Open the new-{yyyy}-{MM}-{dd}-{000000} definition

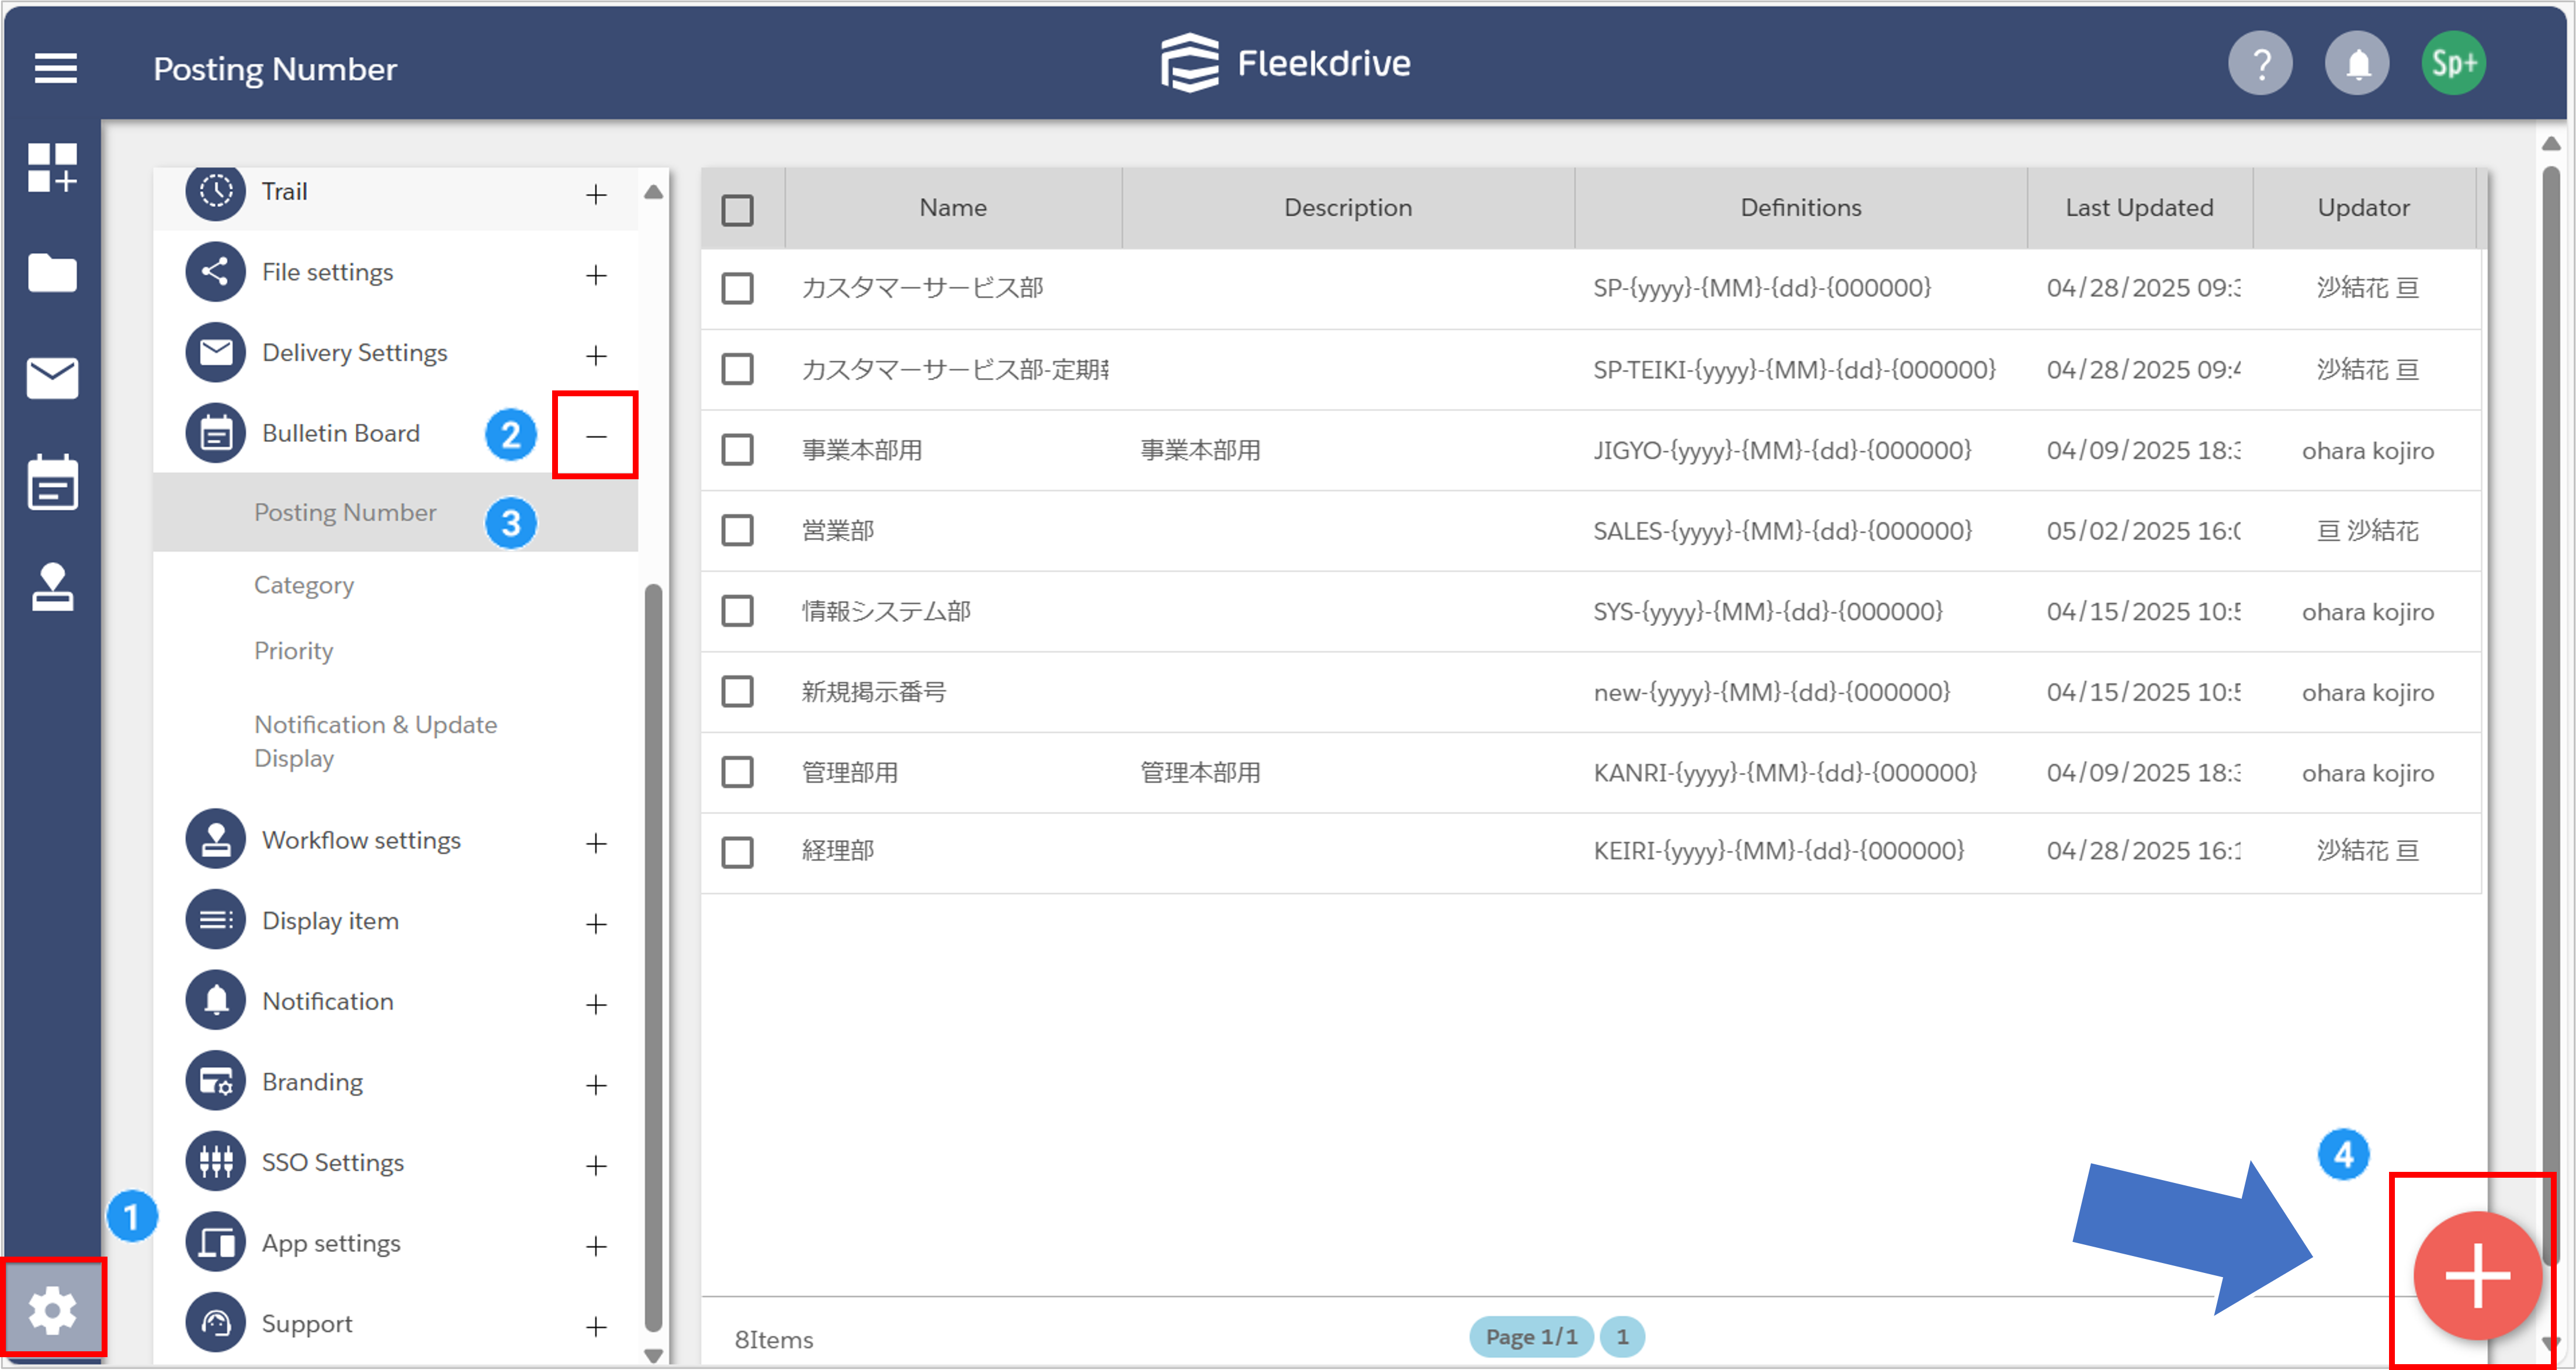point(1771,691)
